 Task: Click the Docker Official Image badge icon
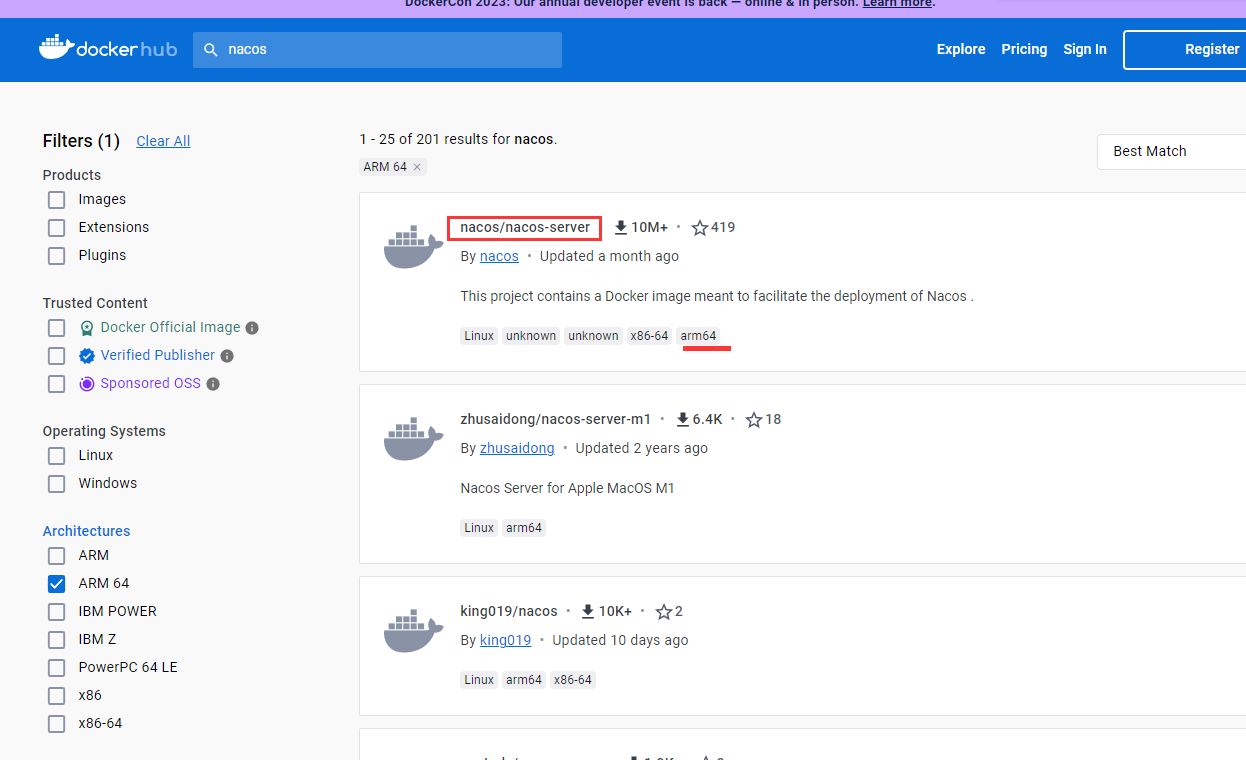point(87,328)
